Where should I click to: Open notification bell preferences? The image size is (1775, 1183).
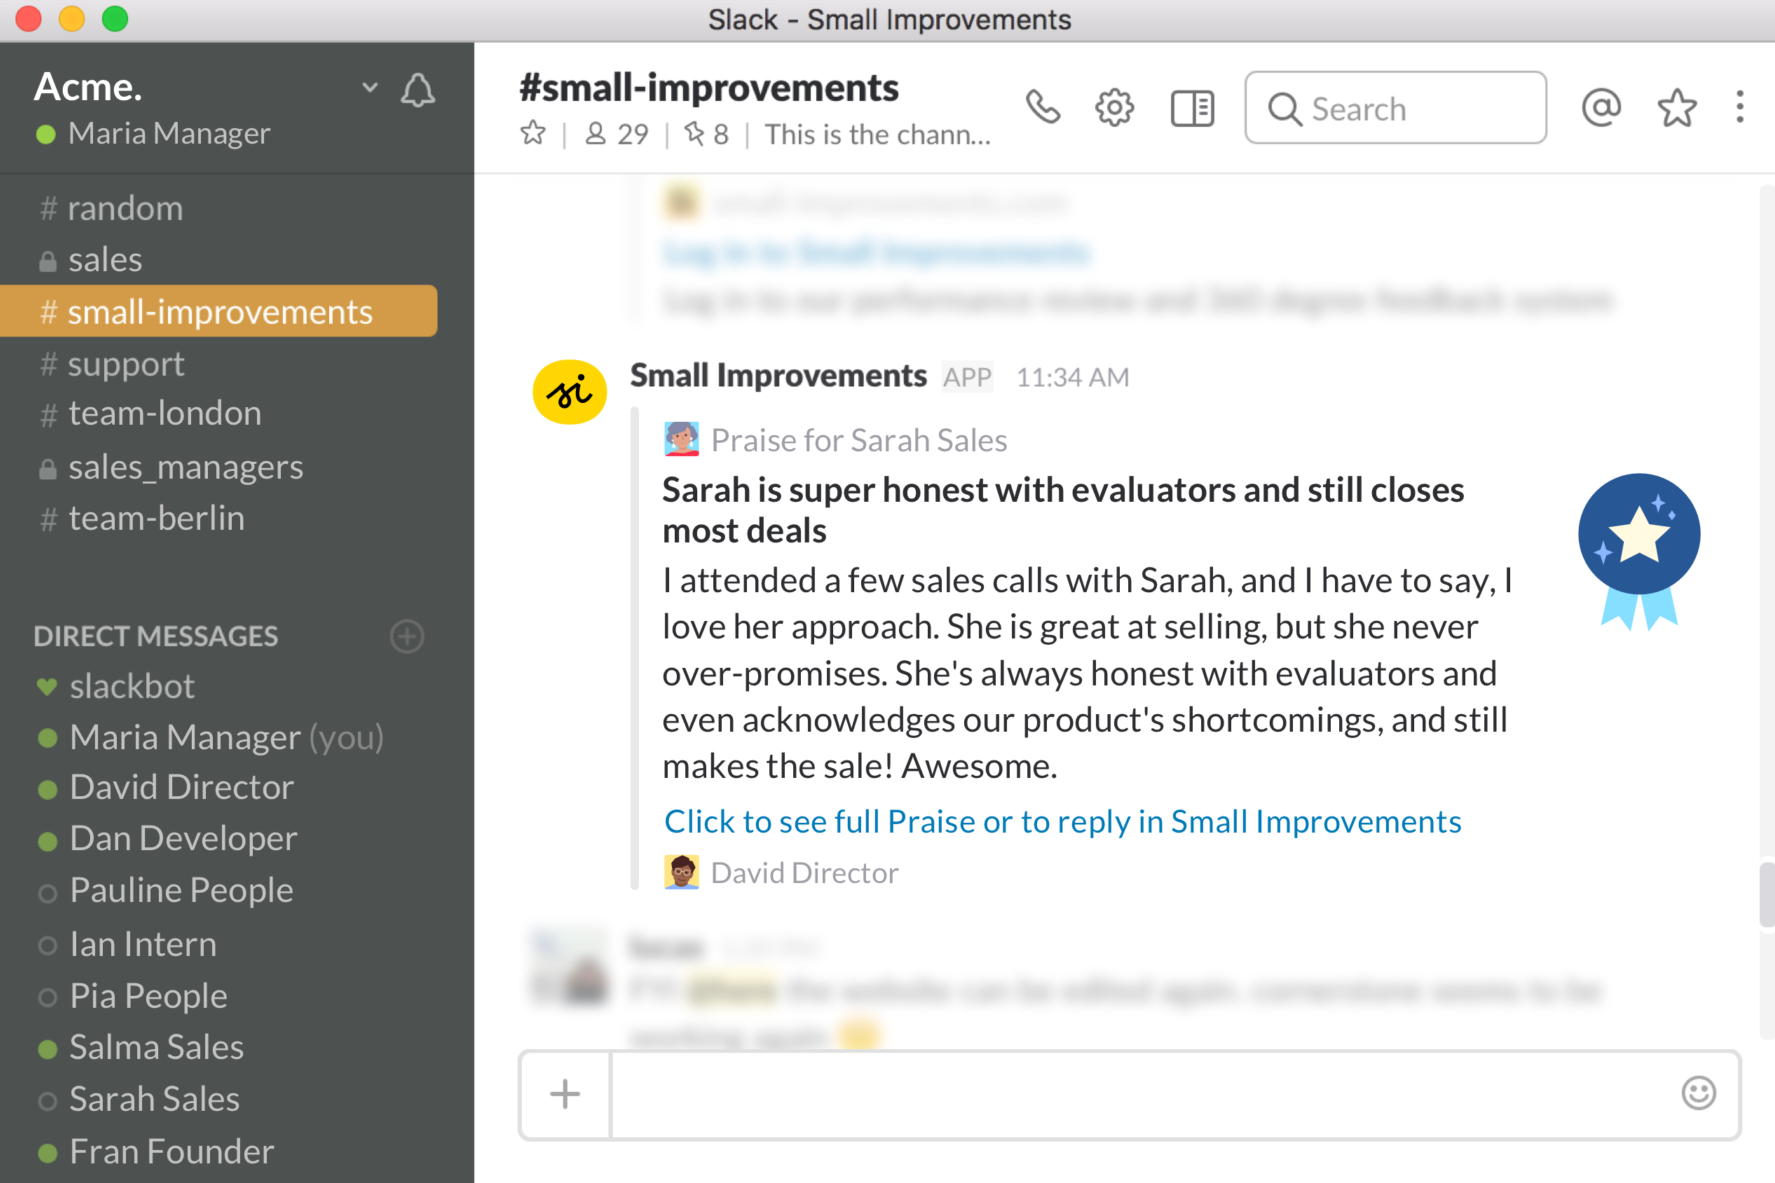click(x=417, y=90)
